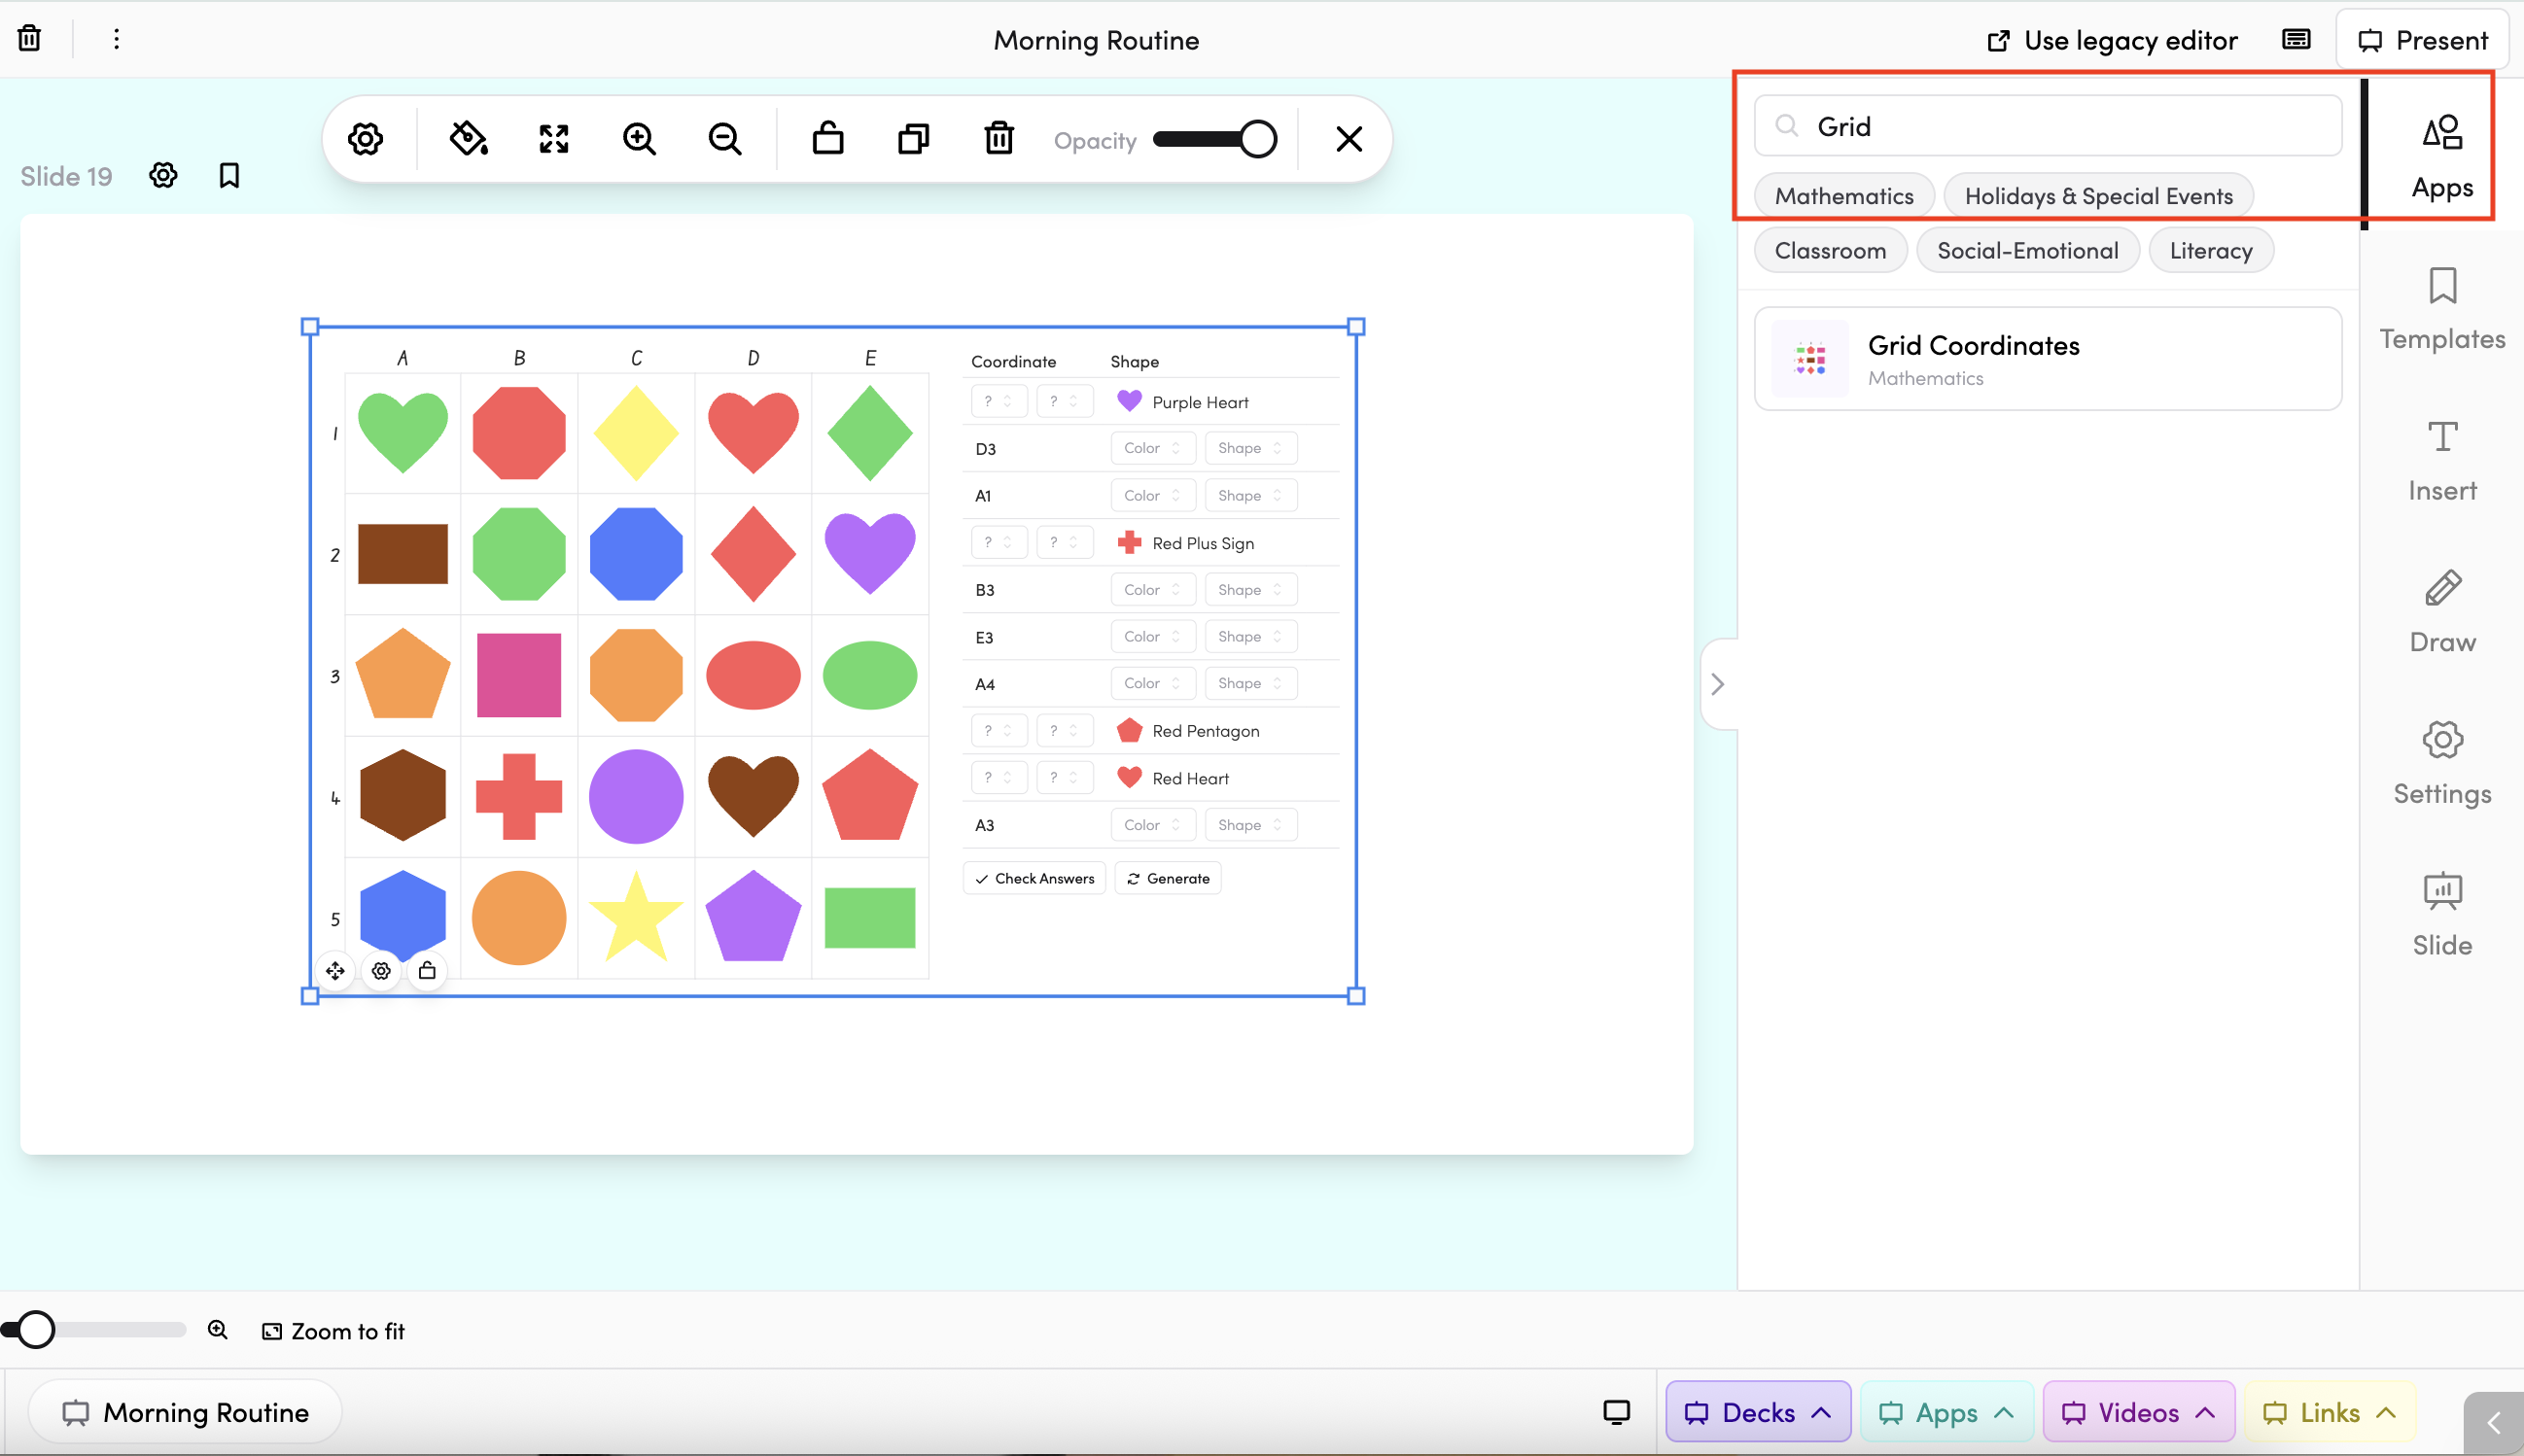Screen dimensions: 2524x1456
Task: Switch to the Templates sidebar tab
Action: pyautogui.click(x=2441, y=309)
